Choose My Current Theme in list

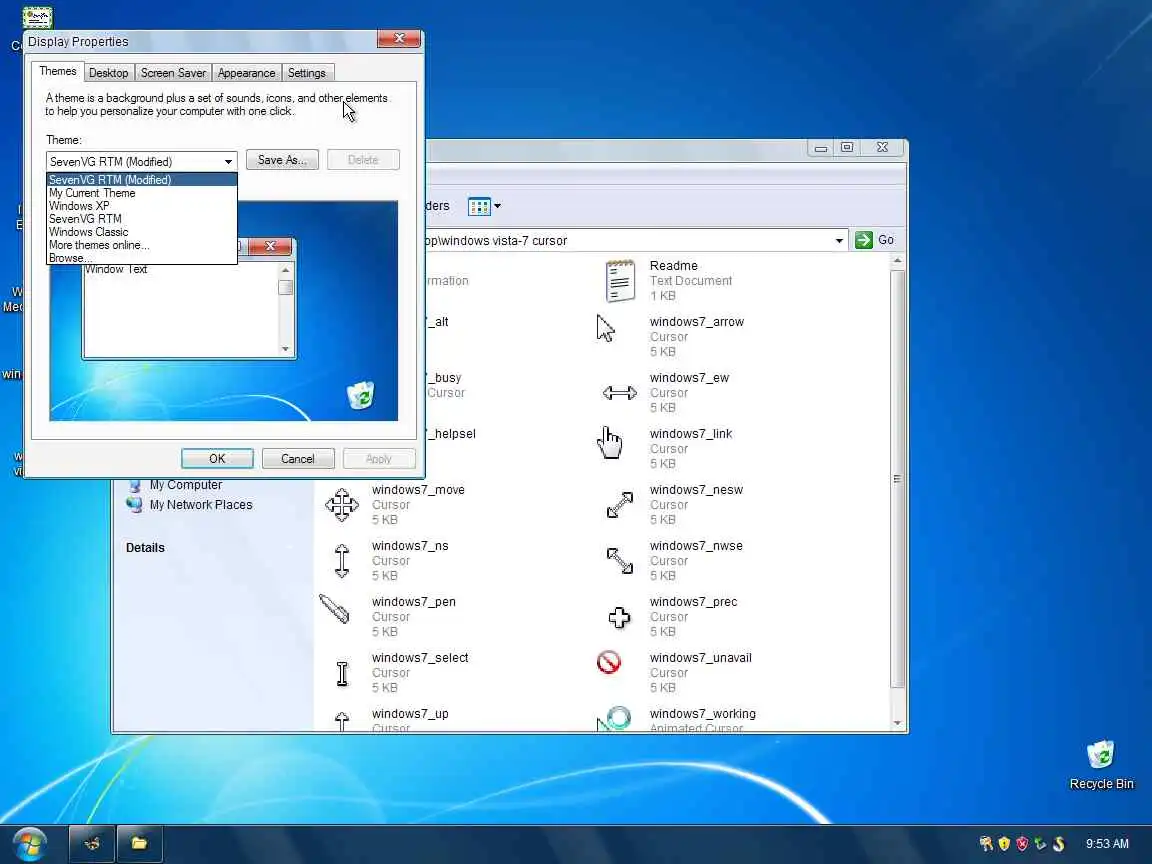pos(142,192)
